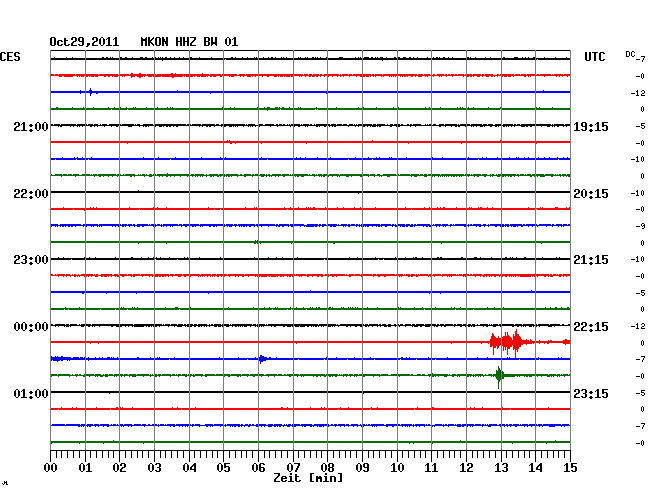Click the x-axis tick label 11
This screenshot has height=494, width=650.
(431, 468)
